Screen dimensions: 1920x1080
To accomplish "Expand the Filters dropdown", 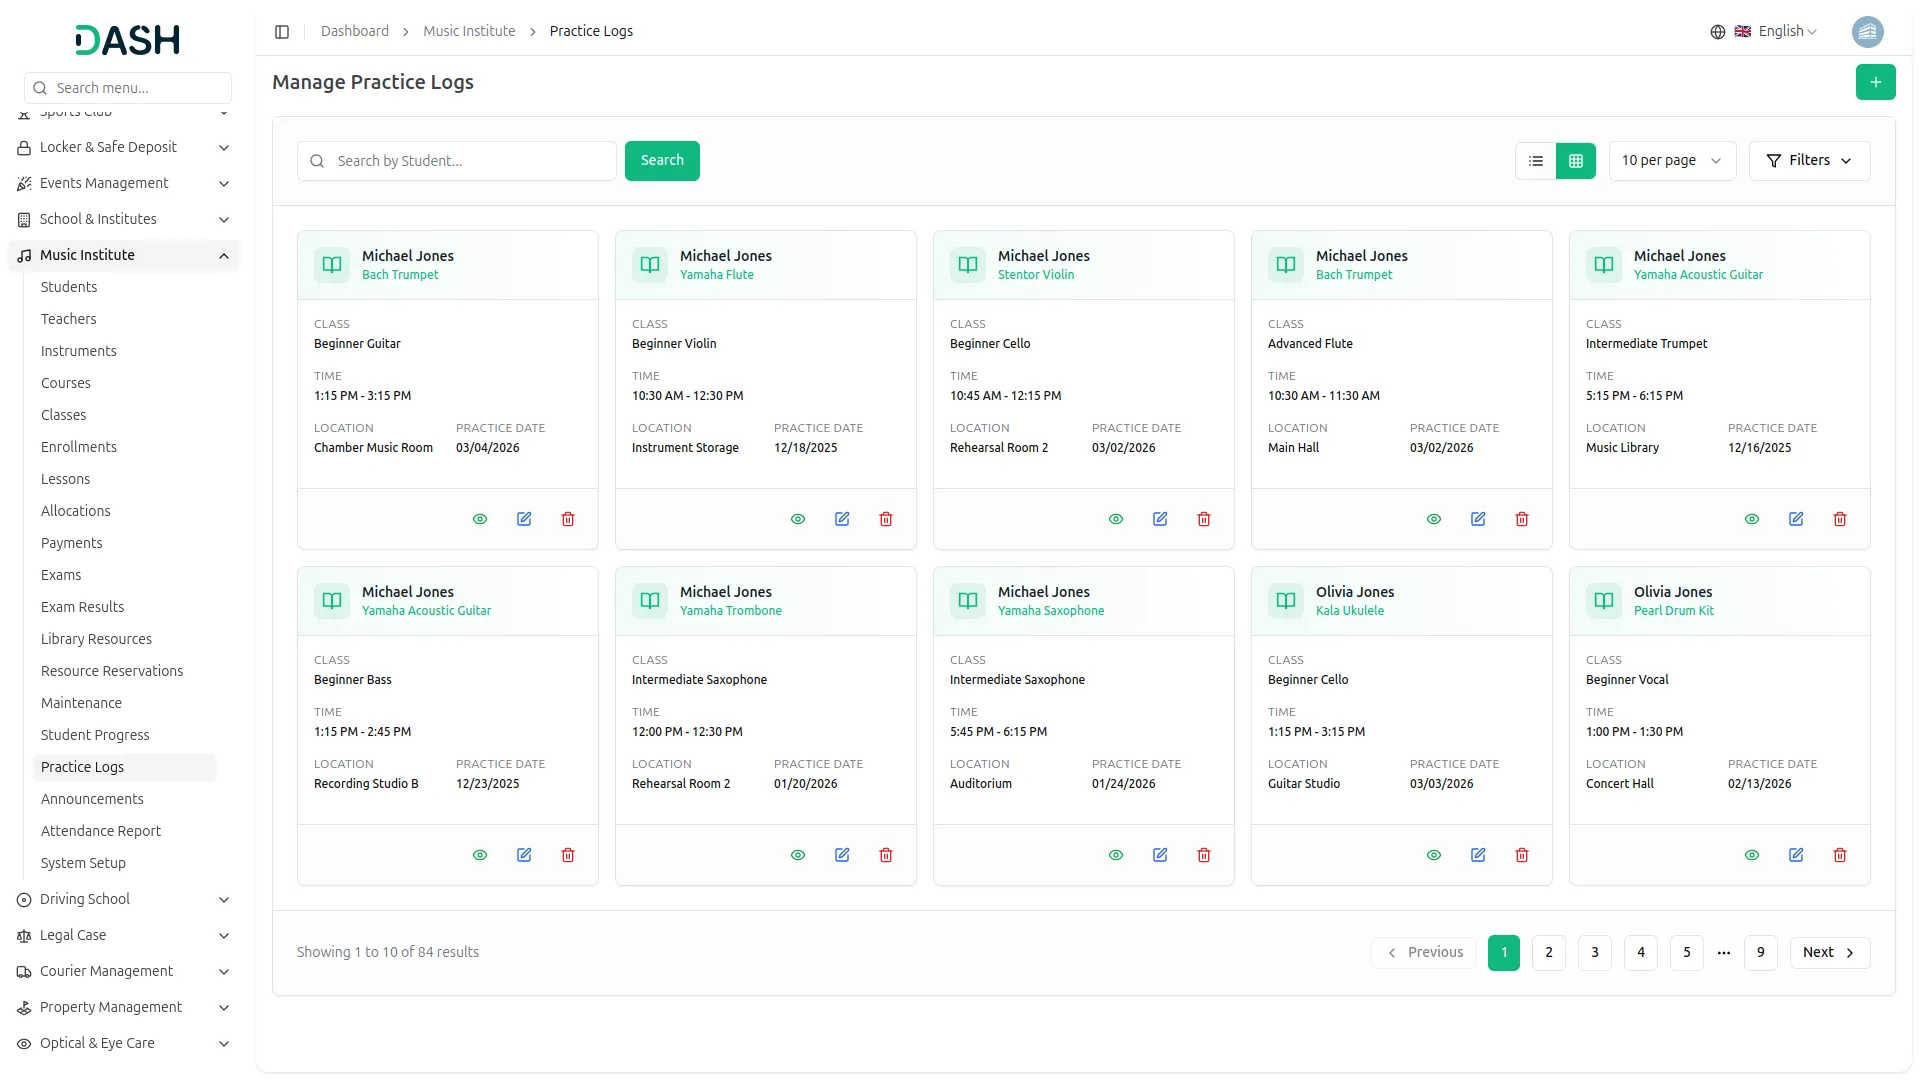I will click(x=1809, y=161).
